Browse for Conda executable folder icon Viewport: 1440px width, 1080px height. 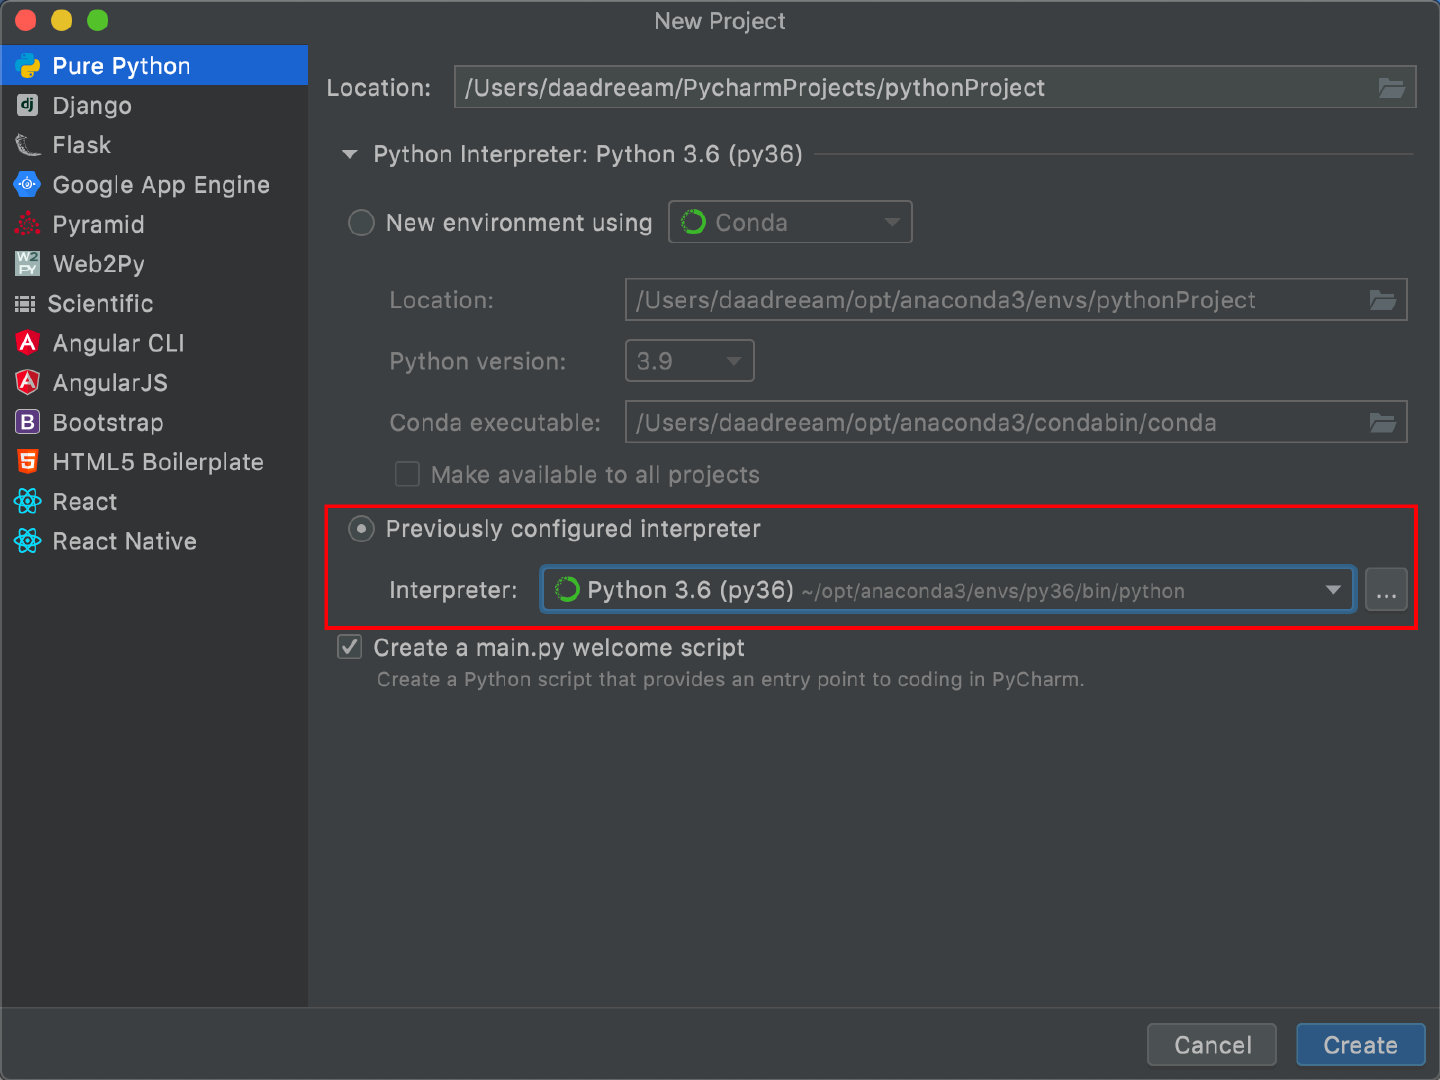[x=1383, y=423]
